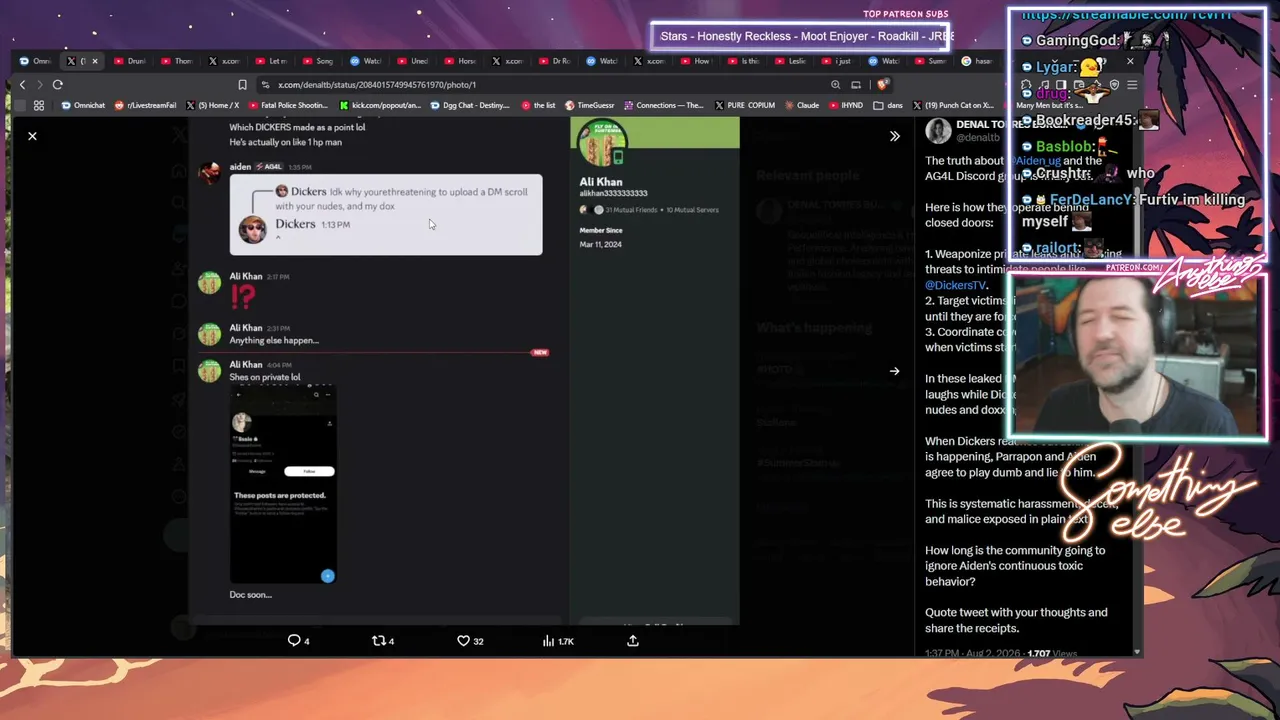The image size is (1280, 720).
Task: Click the "Anything else happen..." message
Action: tap(274, 340)
